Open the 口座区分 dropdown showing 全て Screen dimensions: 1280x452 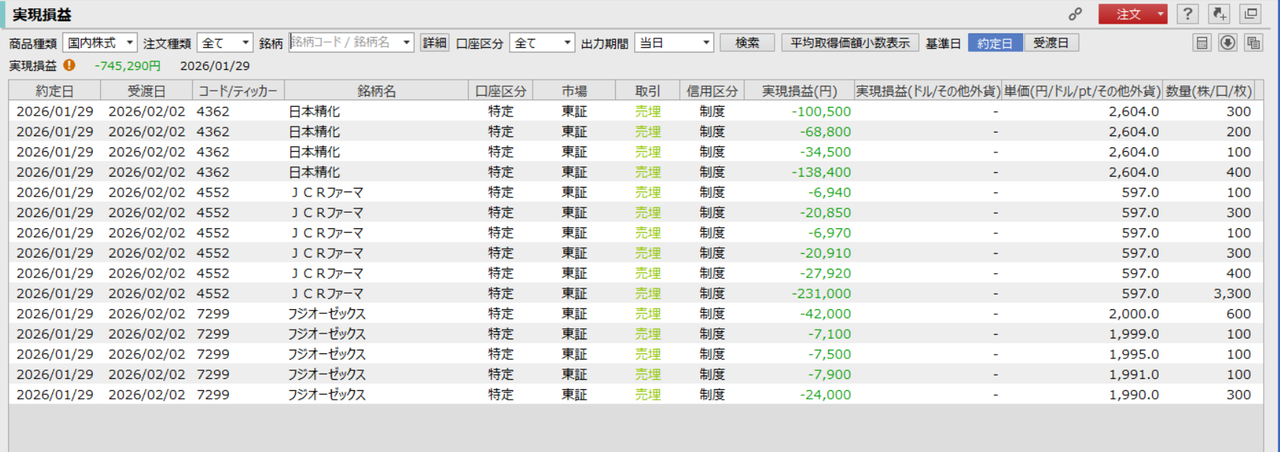click(542, 43)
